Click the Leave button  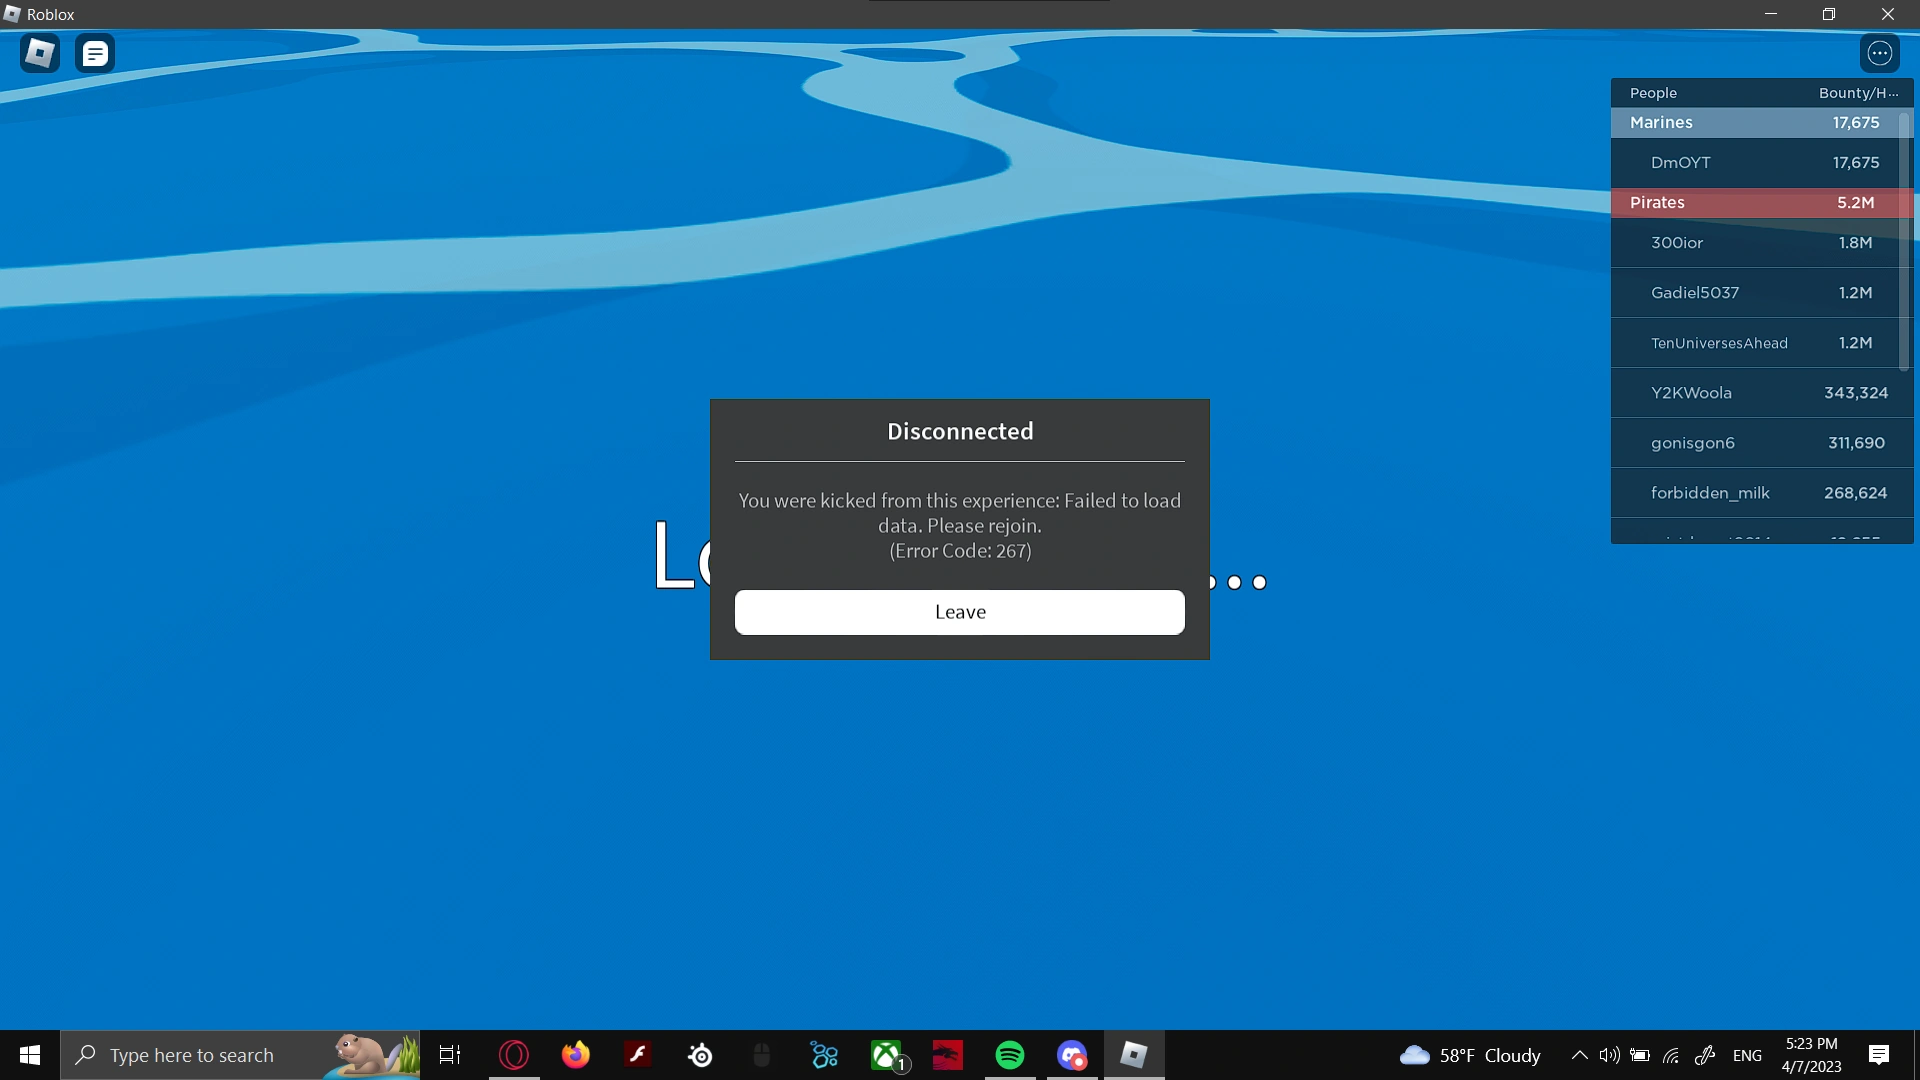tap(959, 612)
